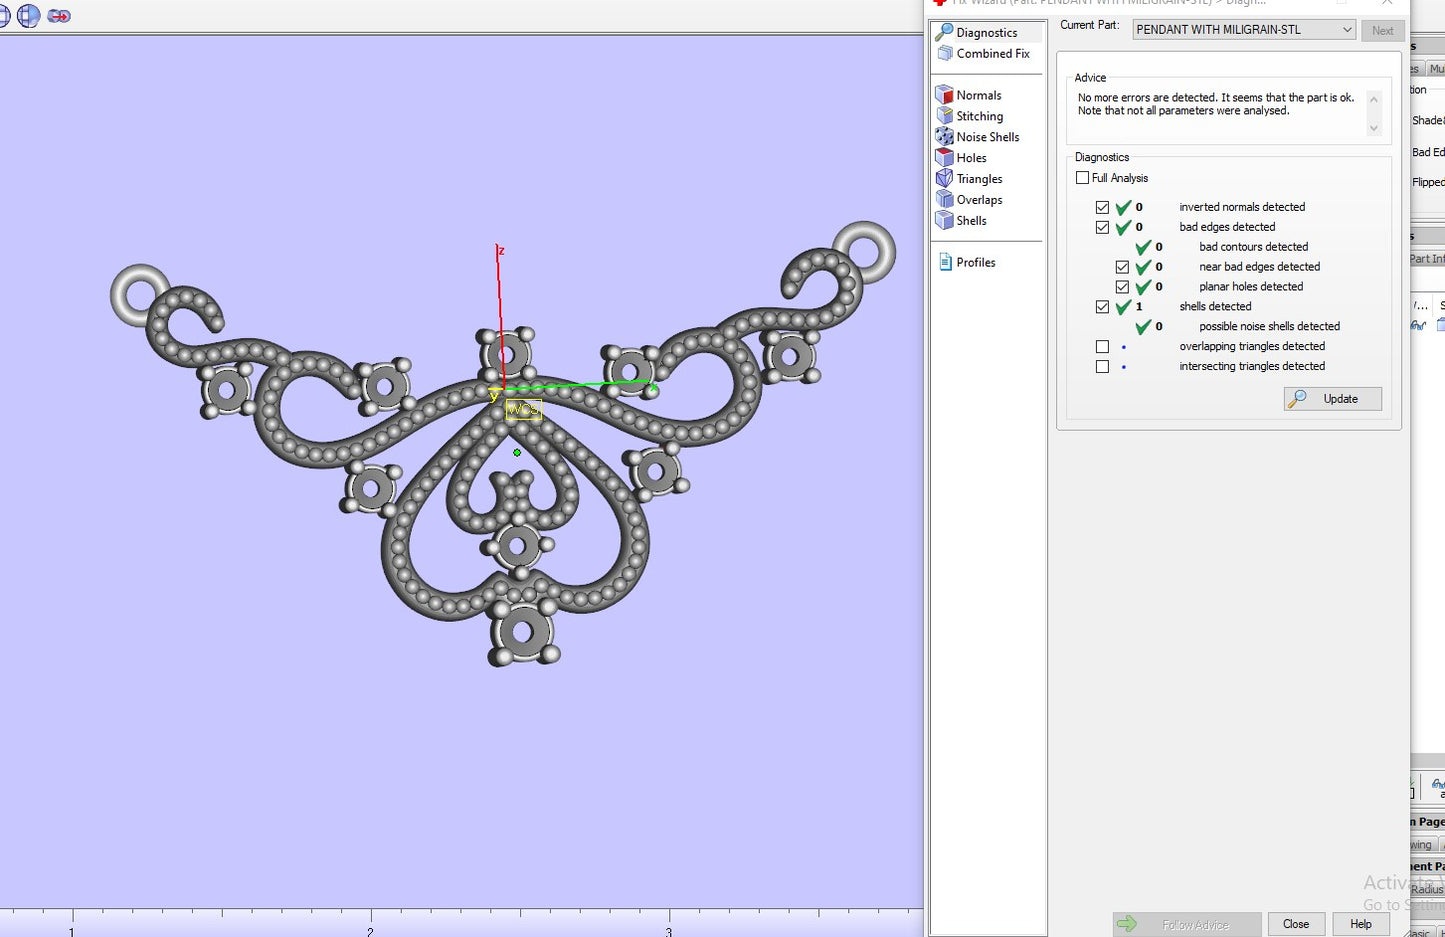Screen dimensions: 1445x937
Task: Go to the Triangles fix page
Action: coord(979,179)
